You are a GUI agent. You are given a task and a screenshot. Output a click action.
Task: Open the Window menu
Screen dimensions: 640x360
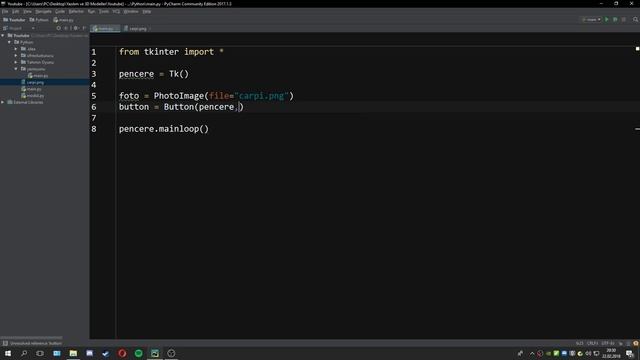[x=131, y=11]
